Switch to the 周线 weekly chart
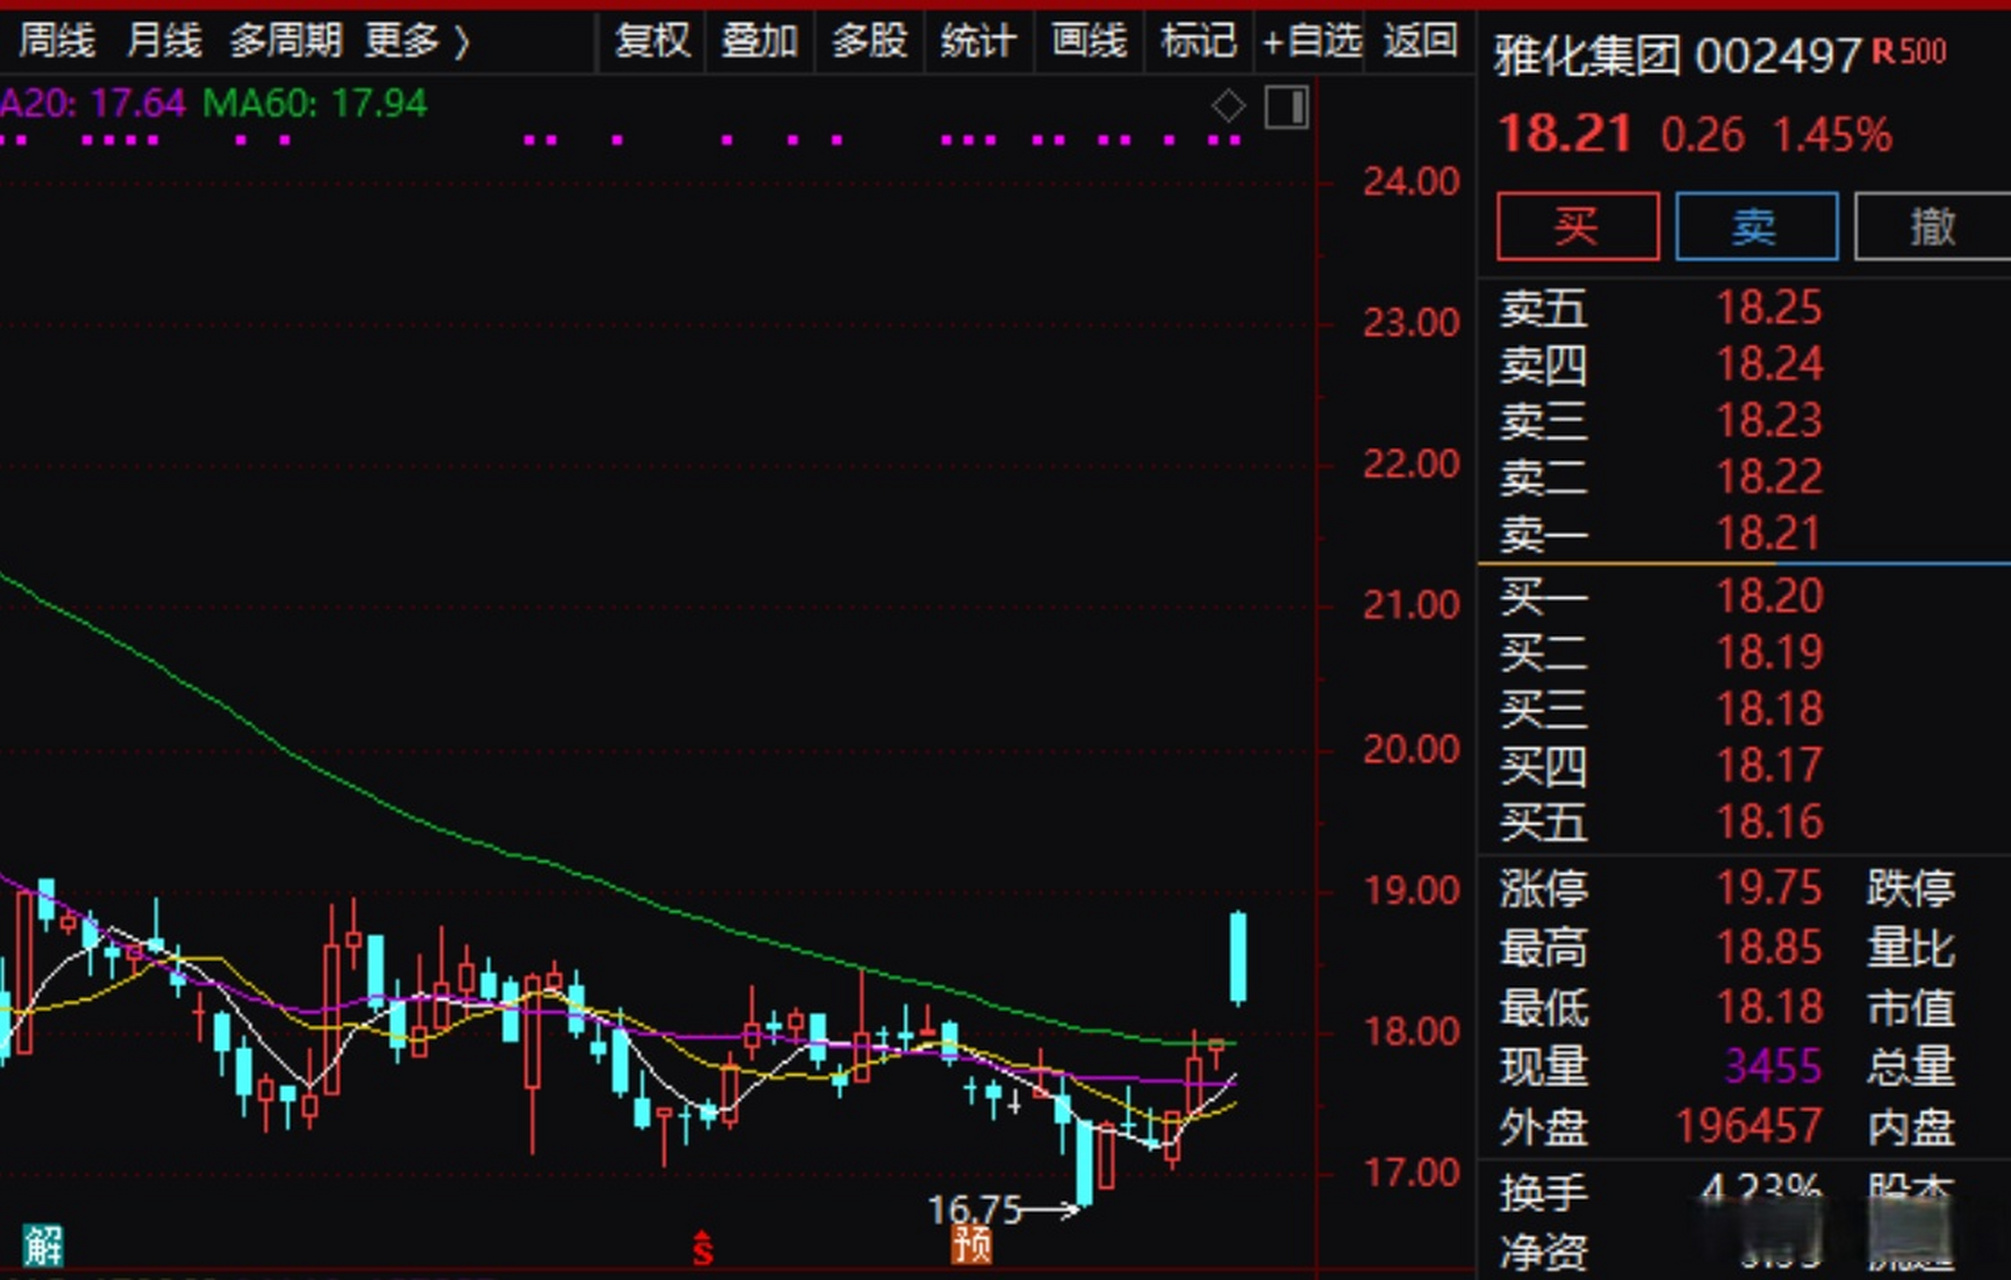This screenshot has height=1280, width=2011. pos(57,41)
